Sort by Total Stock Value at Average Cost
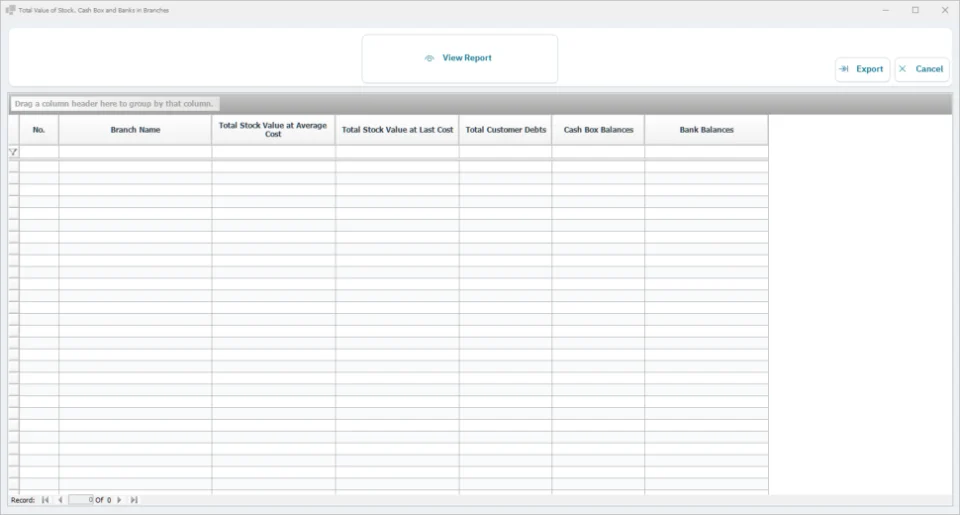Screen dimensions: 960x515 tap(273, 130)
